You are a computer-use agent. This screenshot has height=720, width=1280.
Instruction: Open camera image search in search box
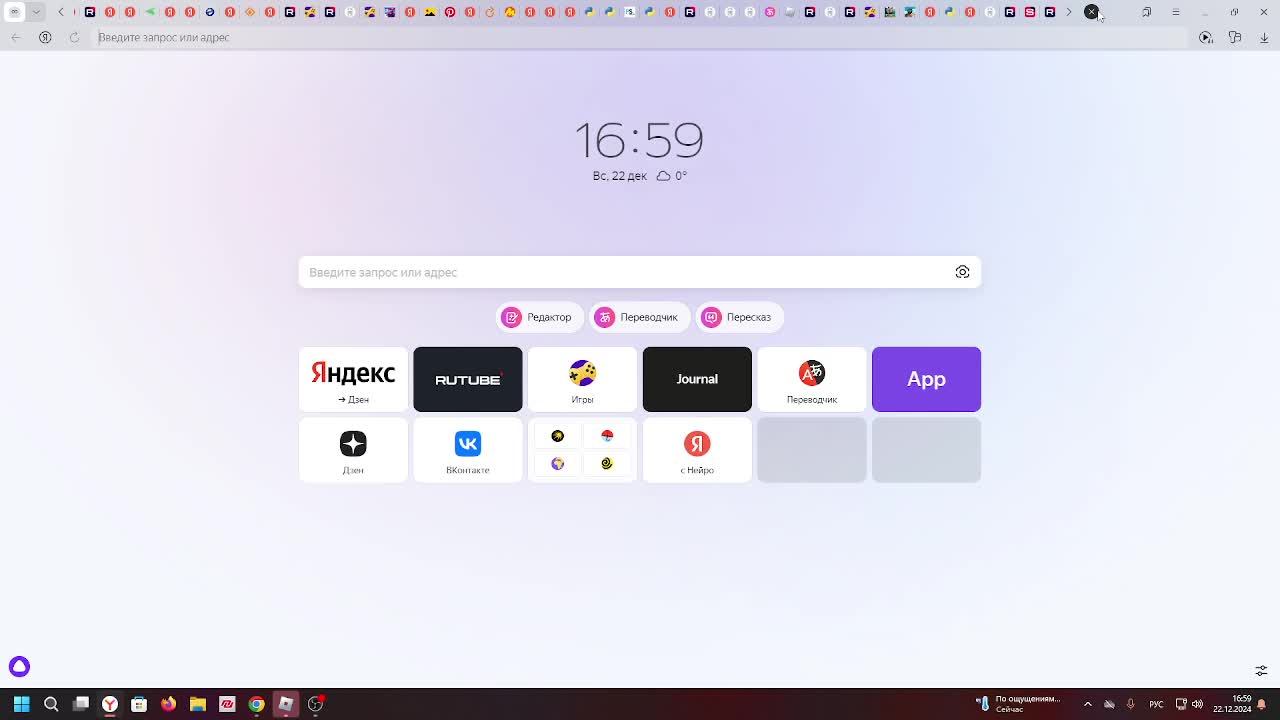[x=962, y=272]
